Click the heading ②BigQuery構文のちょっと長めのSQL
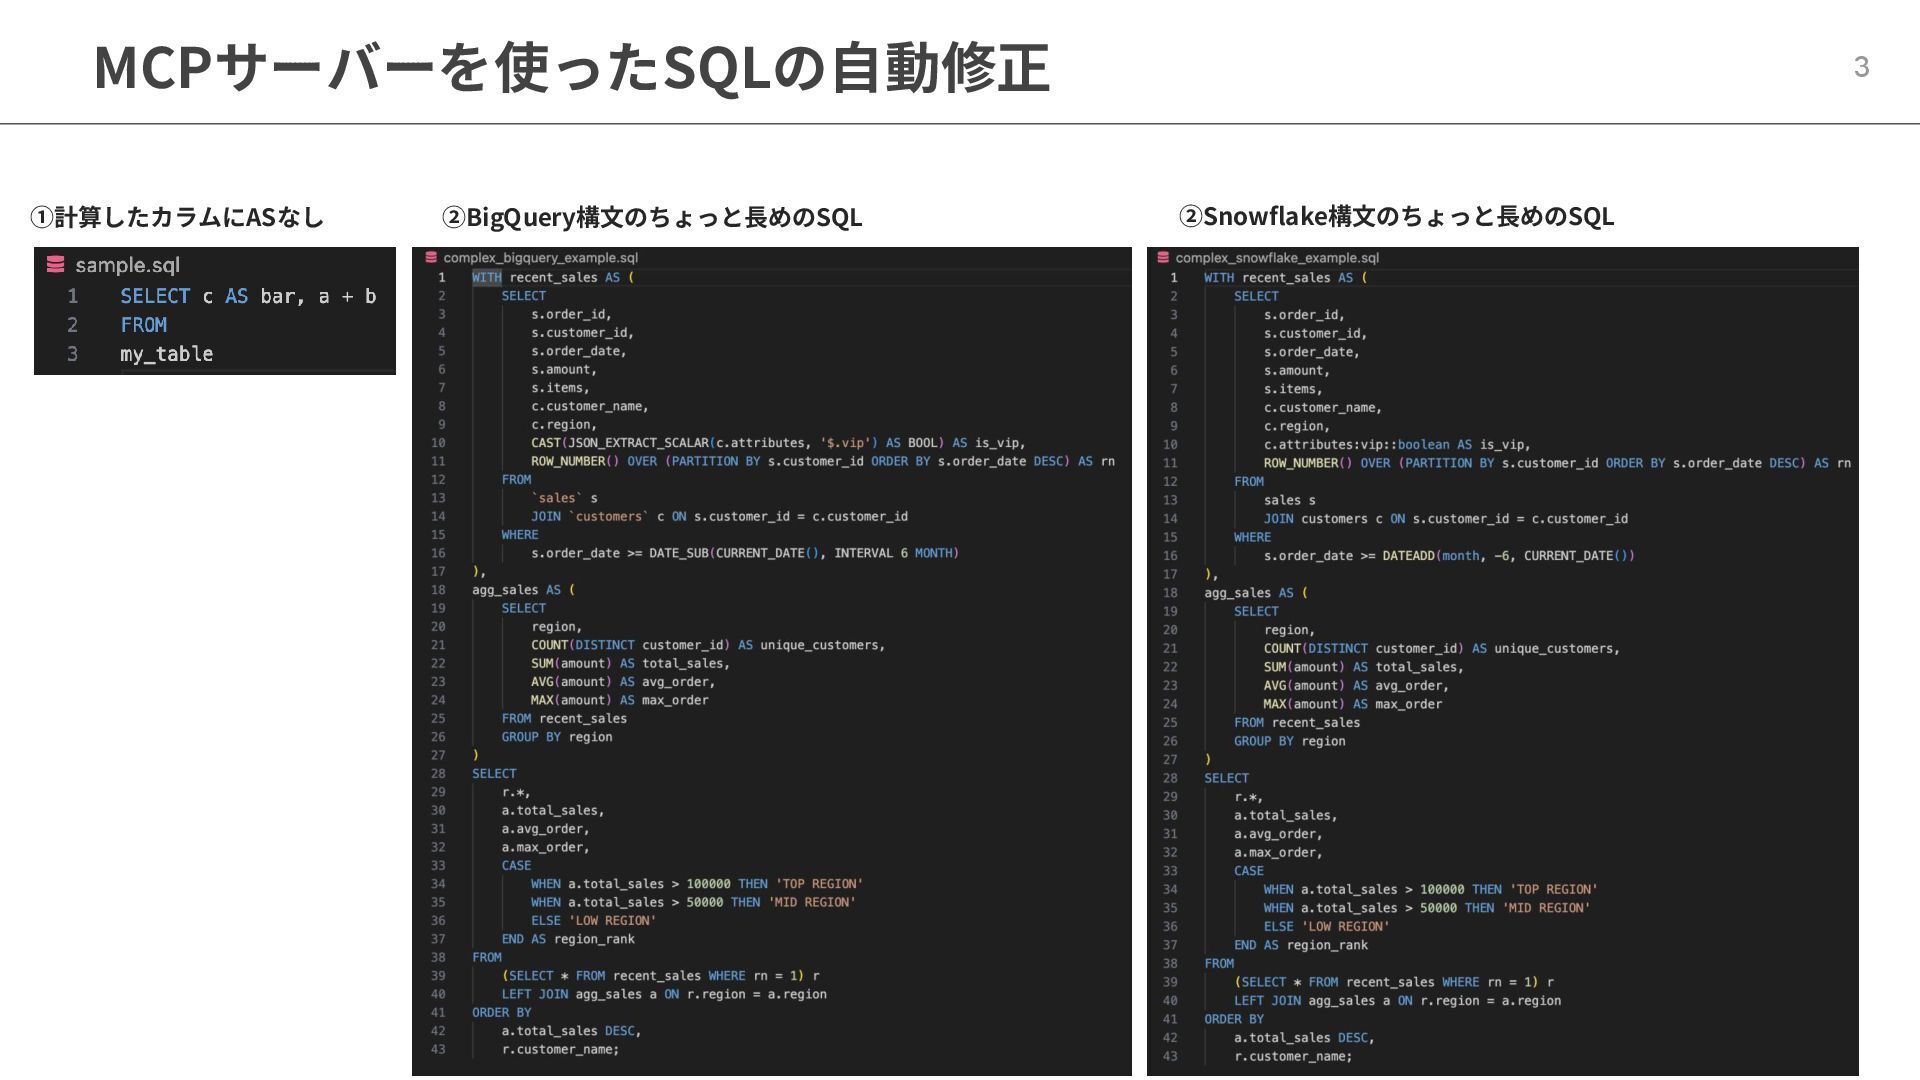This screenshot has height=1080, width=1920. tap(651, 217)
